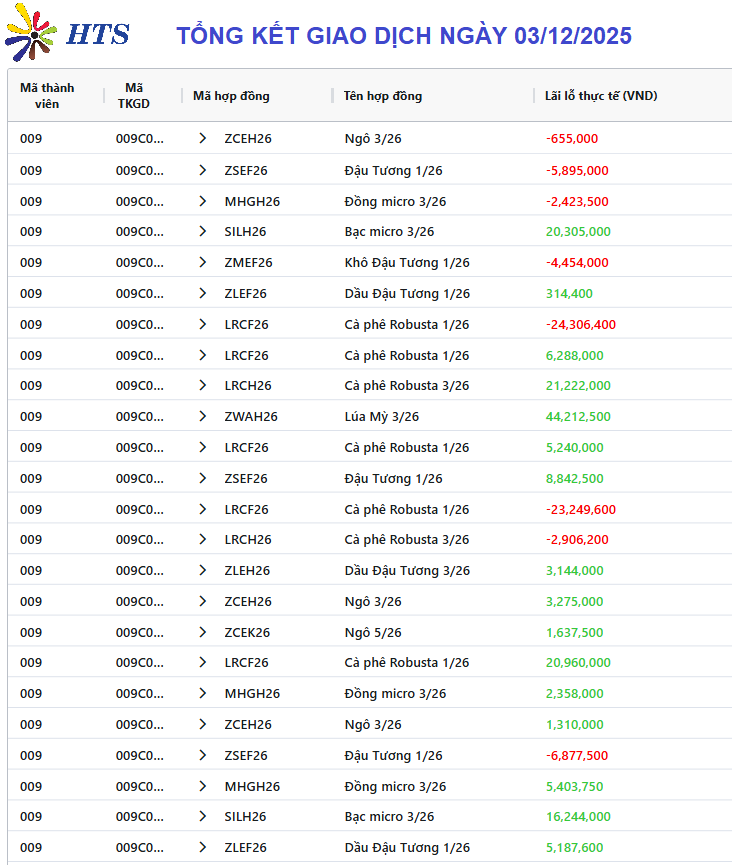This screenshot has height=865, width=732.
Task: Click the HTS logo
Action: pyautogui.click(x=66, y=34)
